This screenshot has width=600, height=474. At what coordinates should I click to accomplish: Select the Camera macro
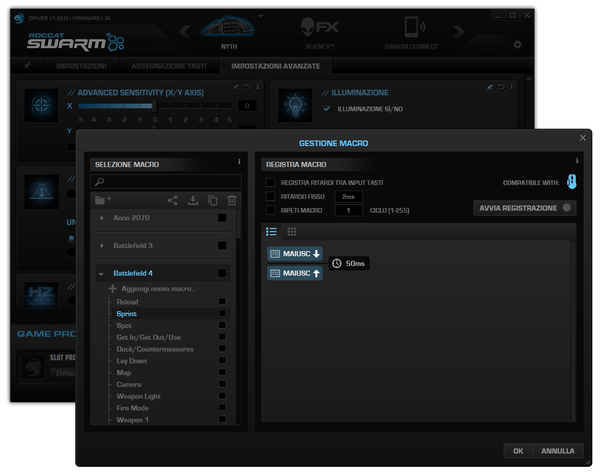point(129,384)
